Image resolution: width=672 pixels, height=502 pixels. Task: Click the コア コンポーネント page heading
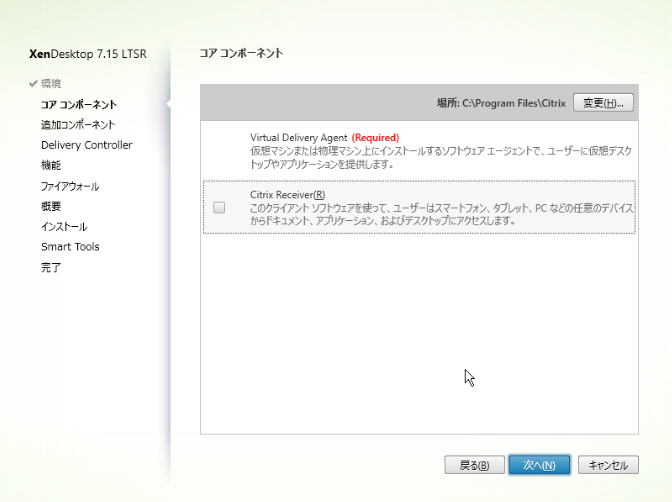(241, 53)
